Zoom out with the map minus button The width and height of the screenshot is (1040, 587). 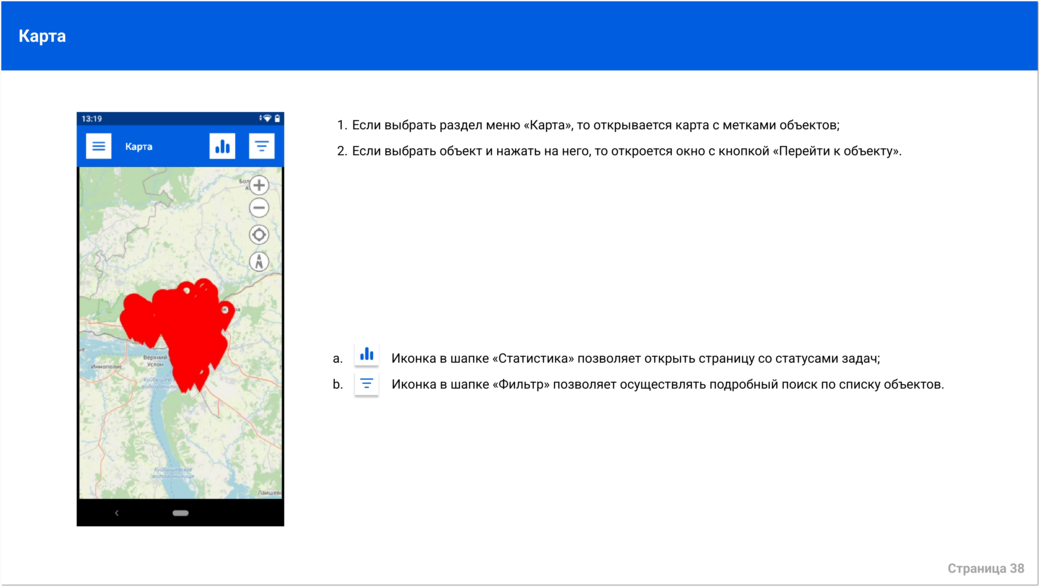(259, 208)
